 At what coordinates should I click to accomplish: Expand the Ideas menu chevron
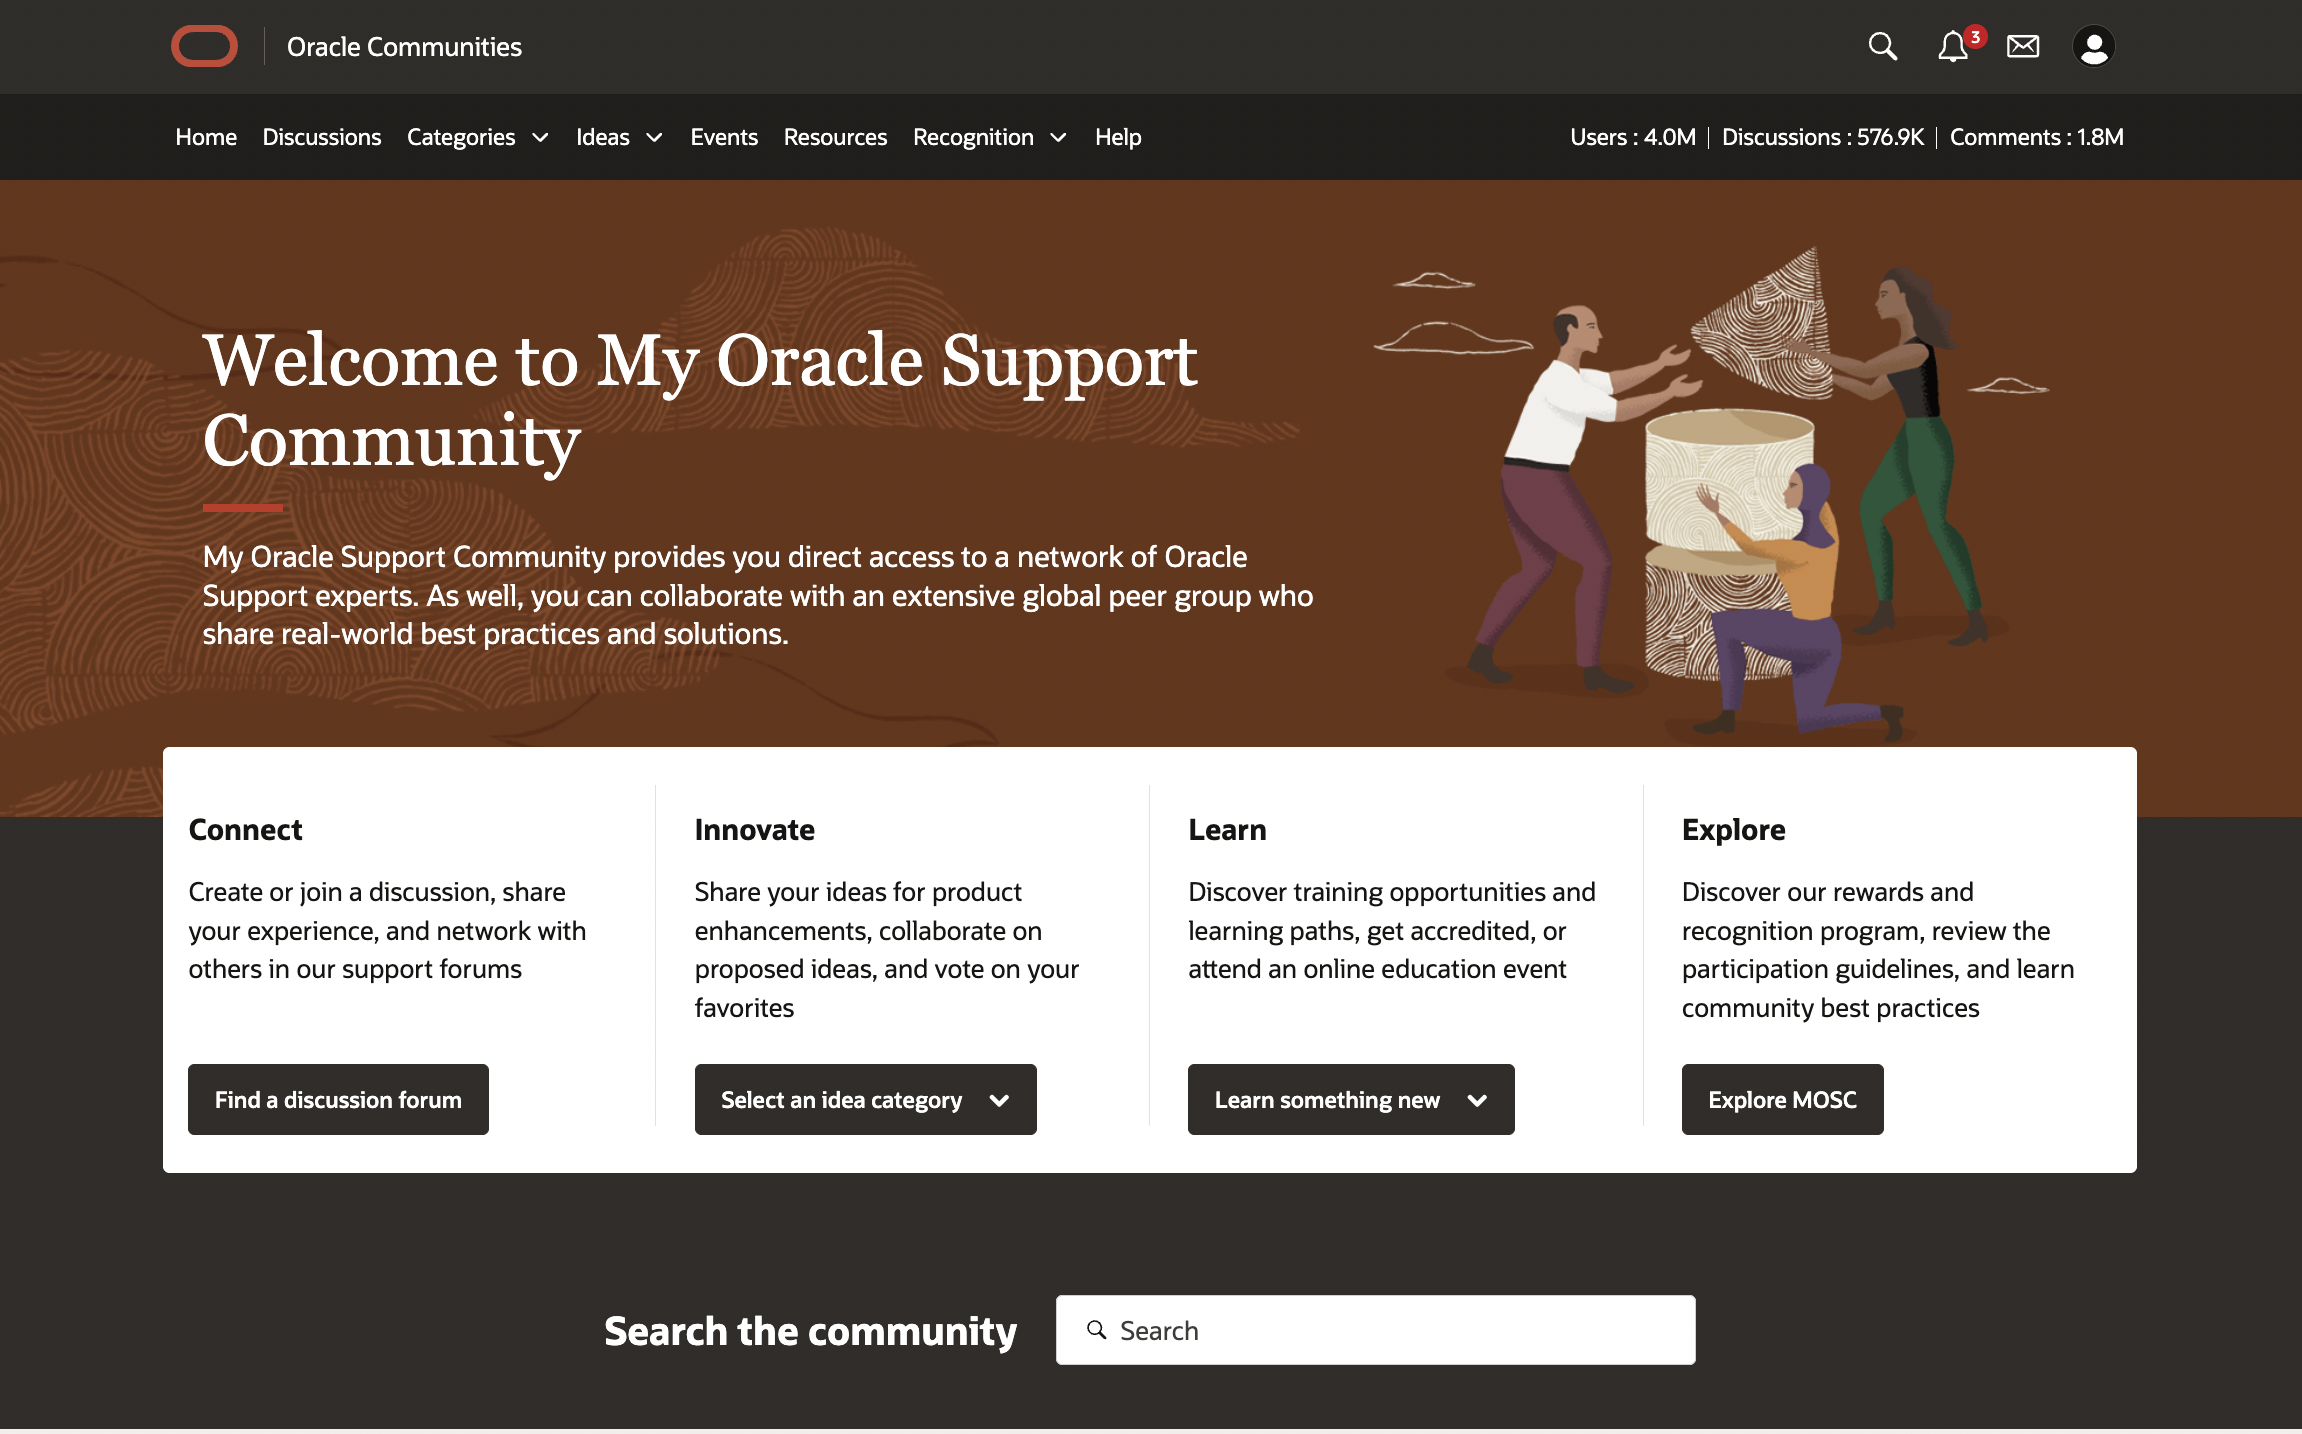point(654,138)
